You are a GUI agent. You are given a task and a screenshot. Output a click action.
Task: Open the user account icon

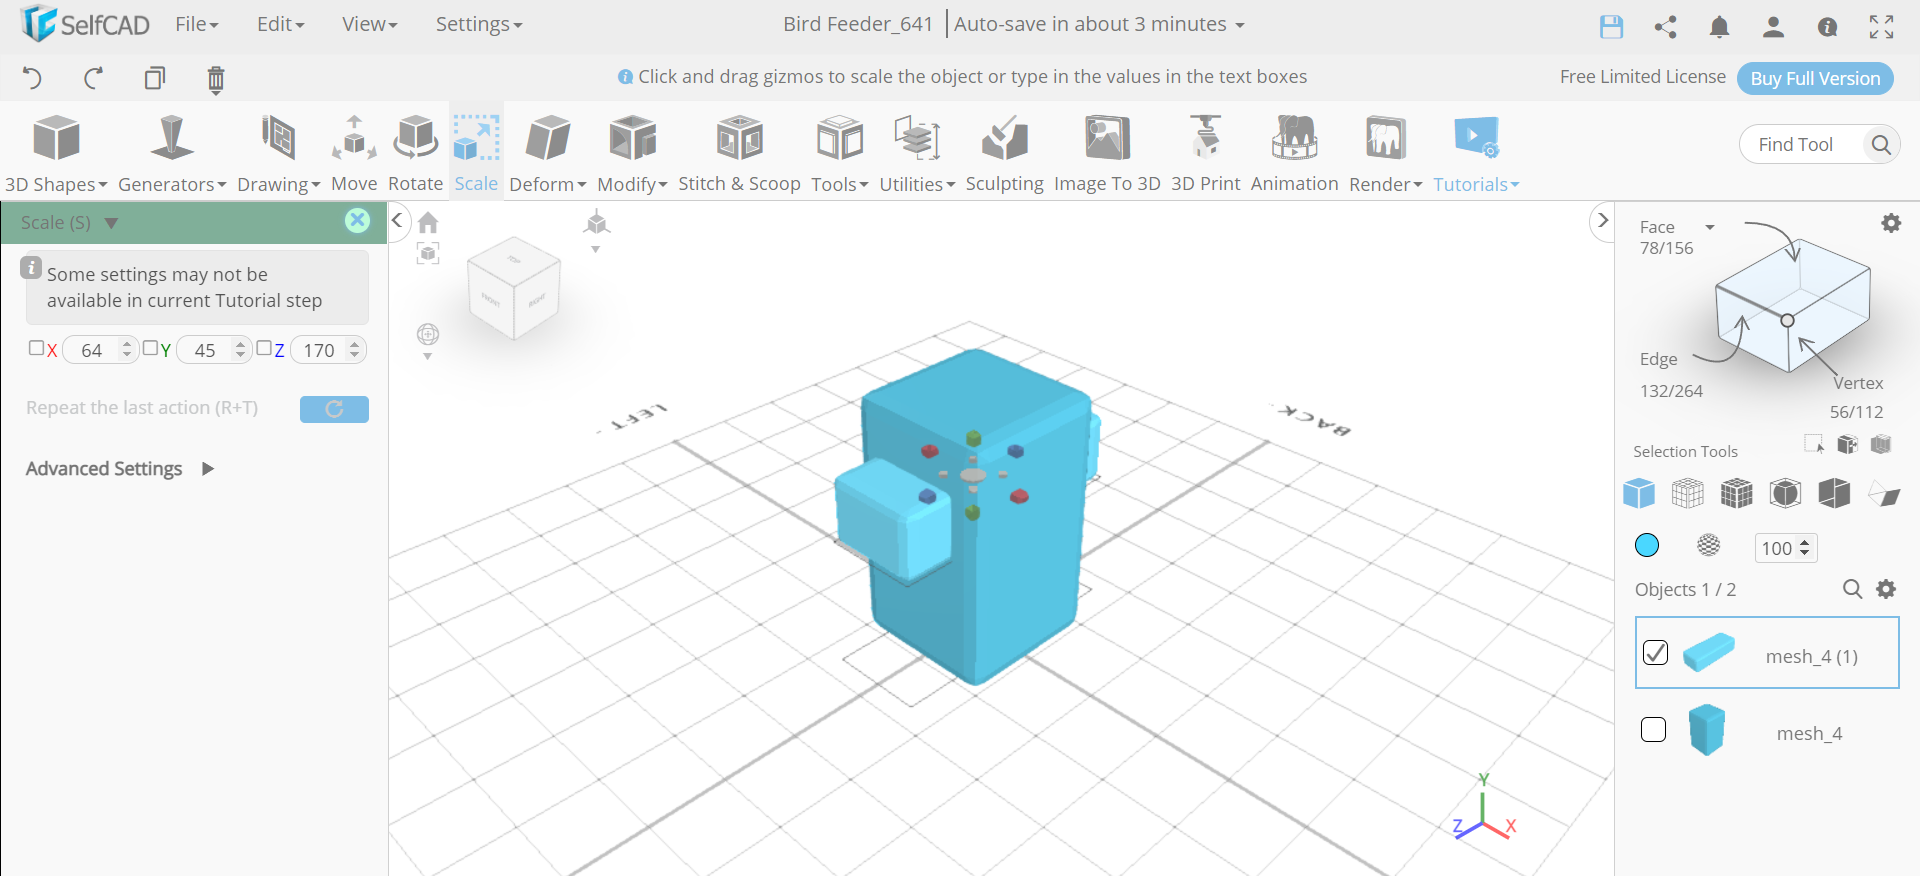pyautogui.click(x=1773, y=27)
